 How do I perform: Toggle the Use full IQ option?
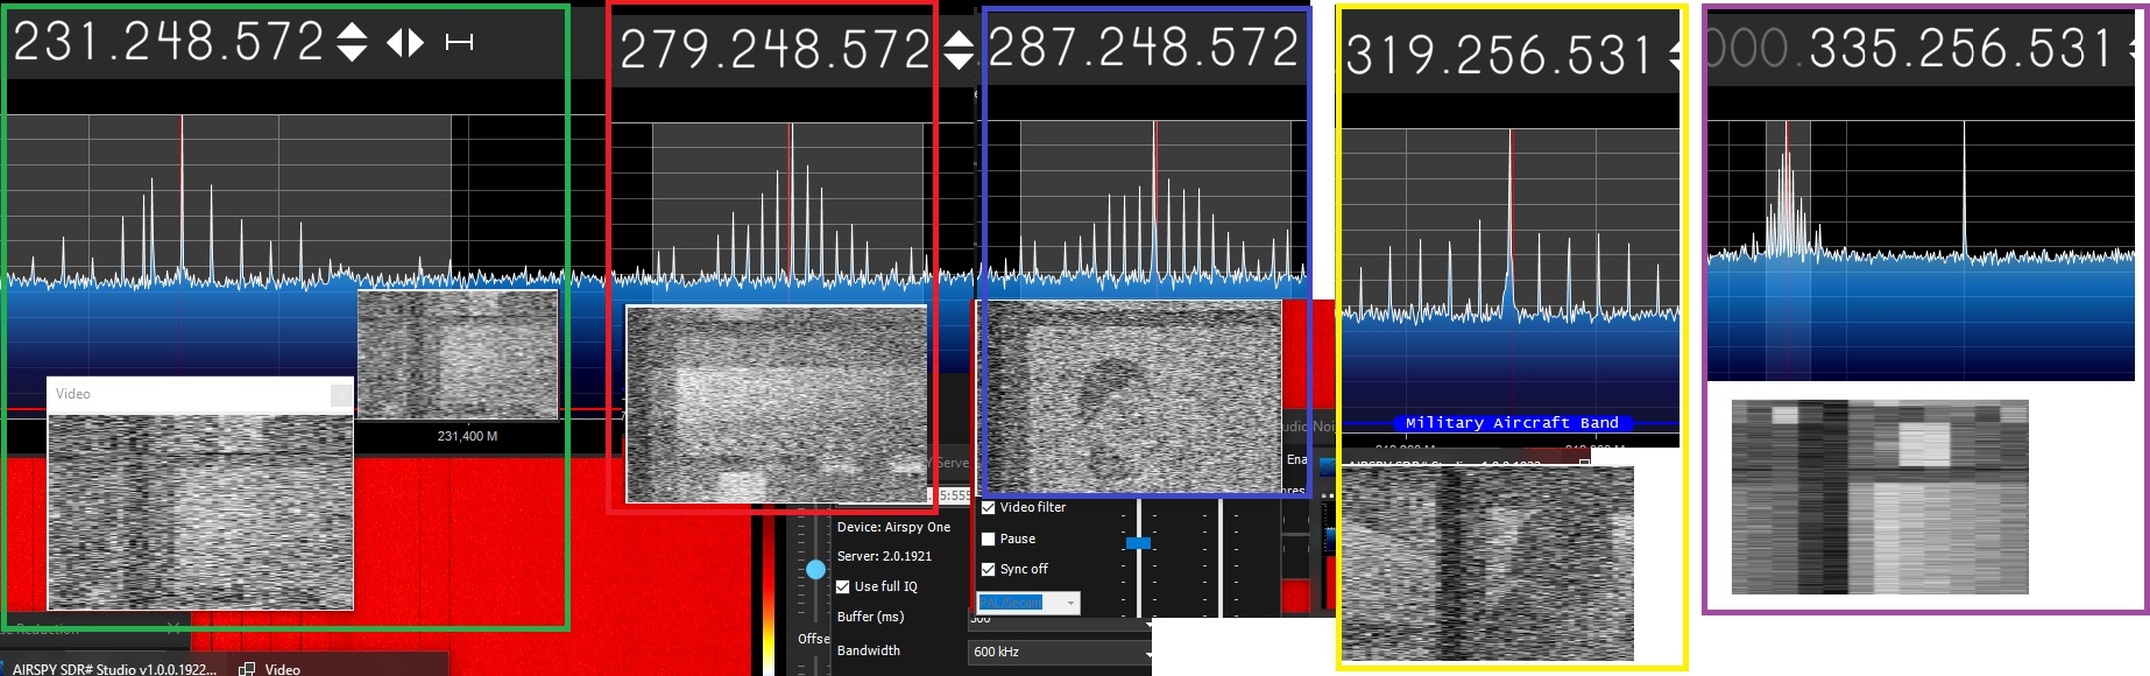point(843,587)
